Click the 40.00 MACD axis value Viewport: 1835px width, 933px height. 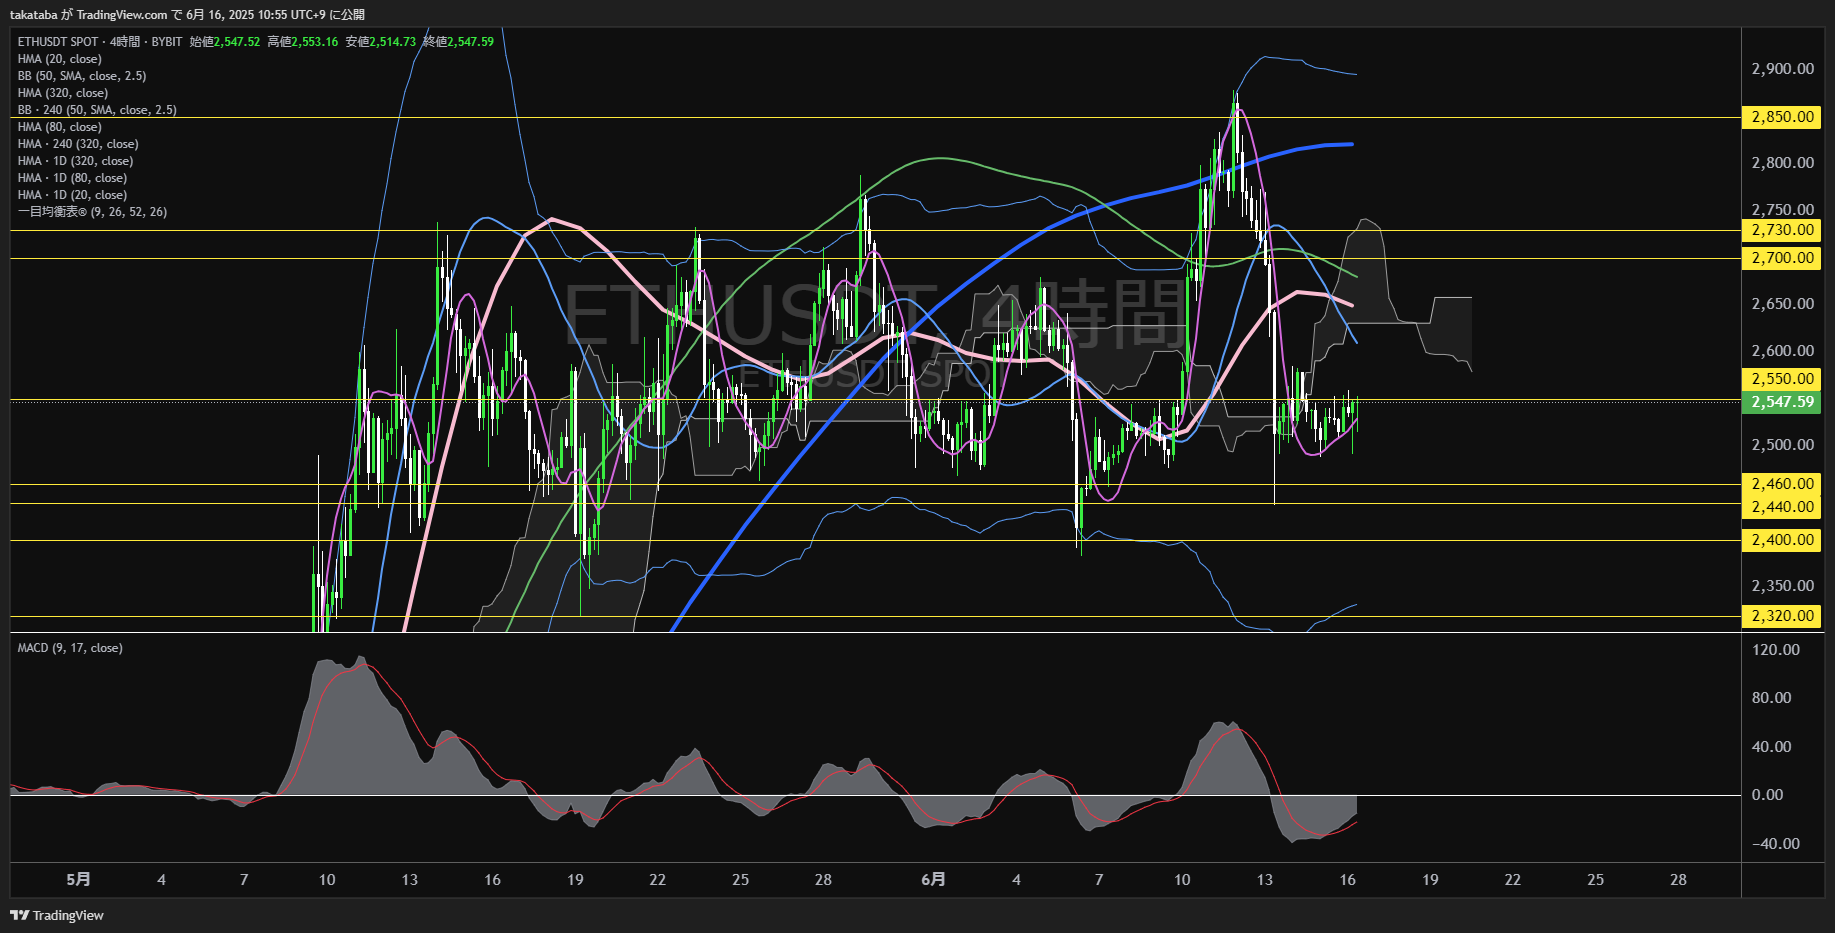coord(1772,747)
